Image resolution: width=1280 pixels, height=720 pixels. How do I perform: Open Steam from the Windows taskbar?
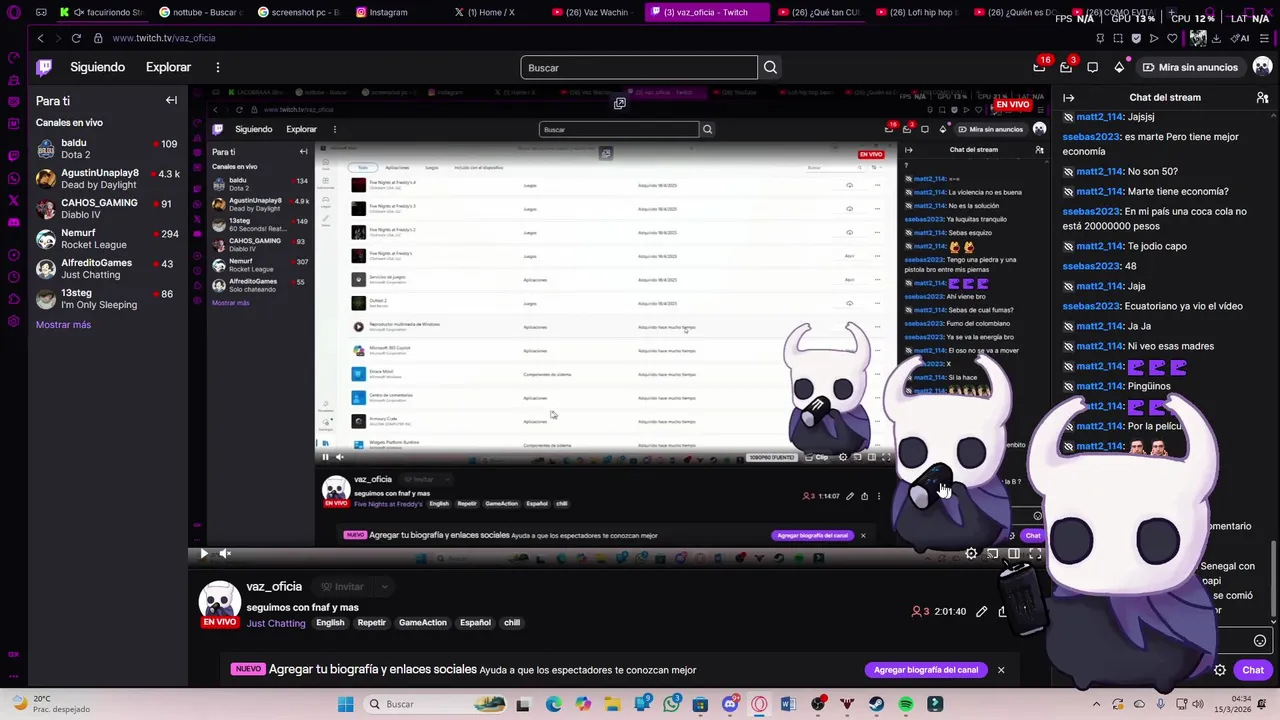click(x=876, y=704)
